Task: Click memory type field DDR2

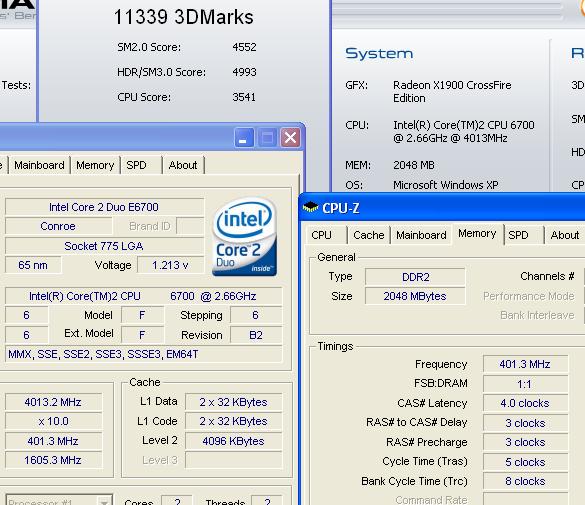Action: tap(415, 277)
